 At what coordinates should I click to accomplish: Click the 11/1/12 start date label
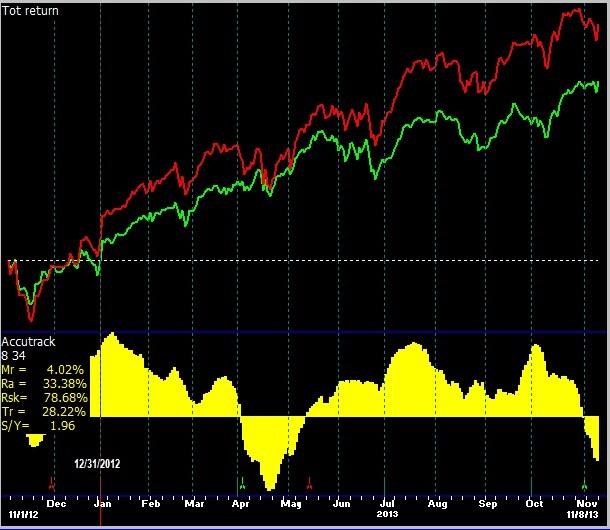(24, 514)
